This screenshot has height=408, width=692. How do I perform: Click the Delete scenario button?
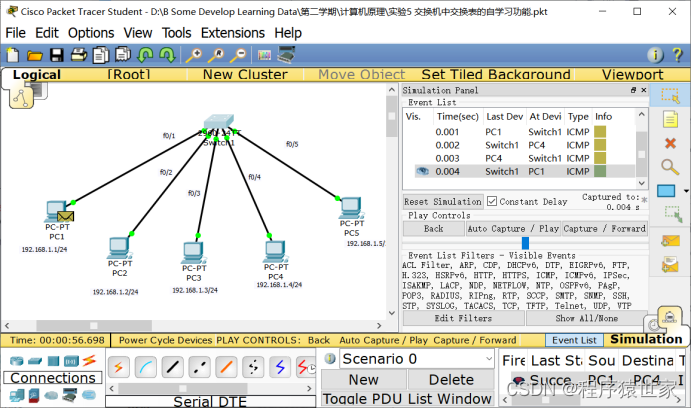tap(451, 380)
